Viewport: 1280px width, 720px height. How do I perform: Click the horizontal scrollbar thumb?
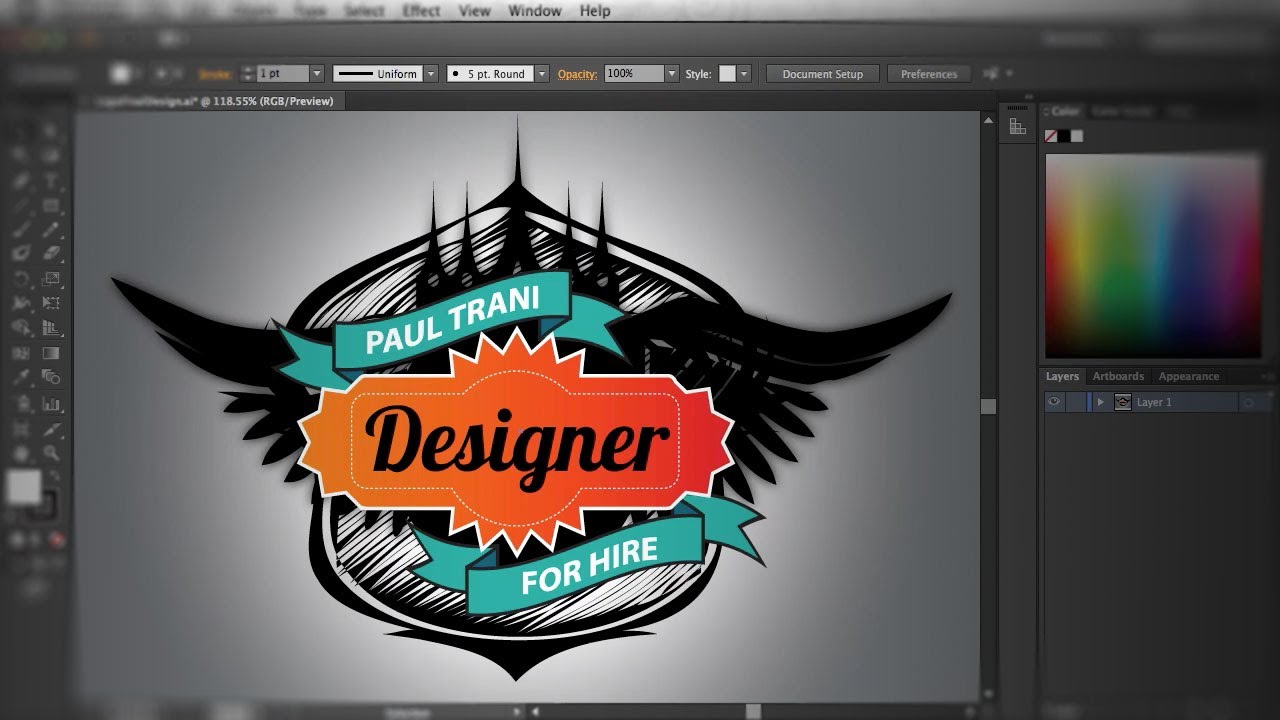(753, 711)
